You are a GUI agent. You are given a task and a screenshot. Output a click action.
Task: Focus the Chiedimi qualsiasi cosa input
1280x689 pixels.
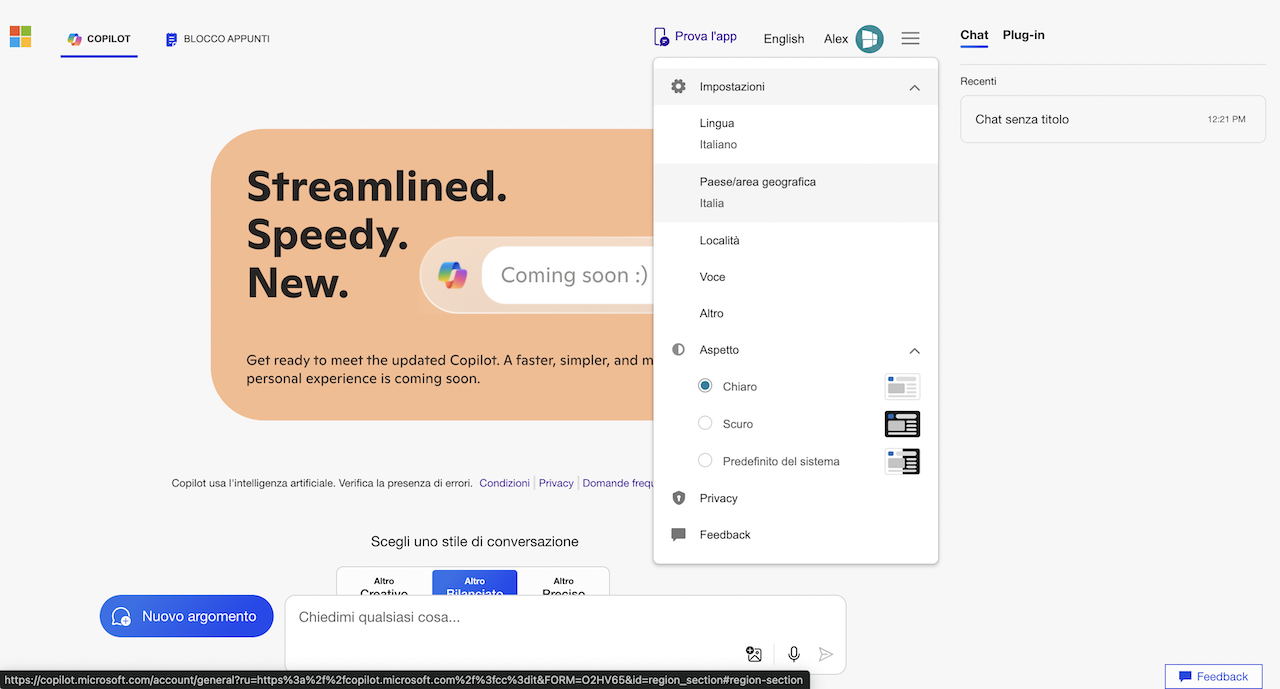(565, 618)
